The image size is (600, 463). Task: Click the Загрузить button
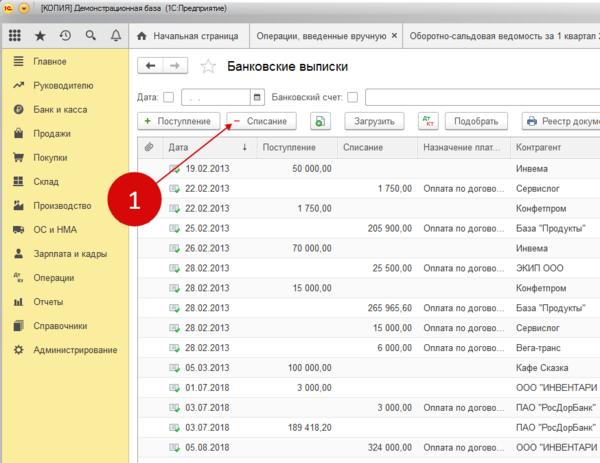pos(374,121)
